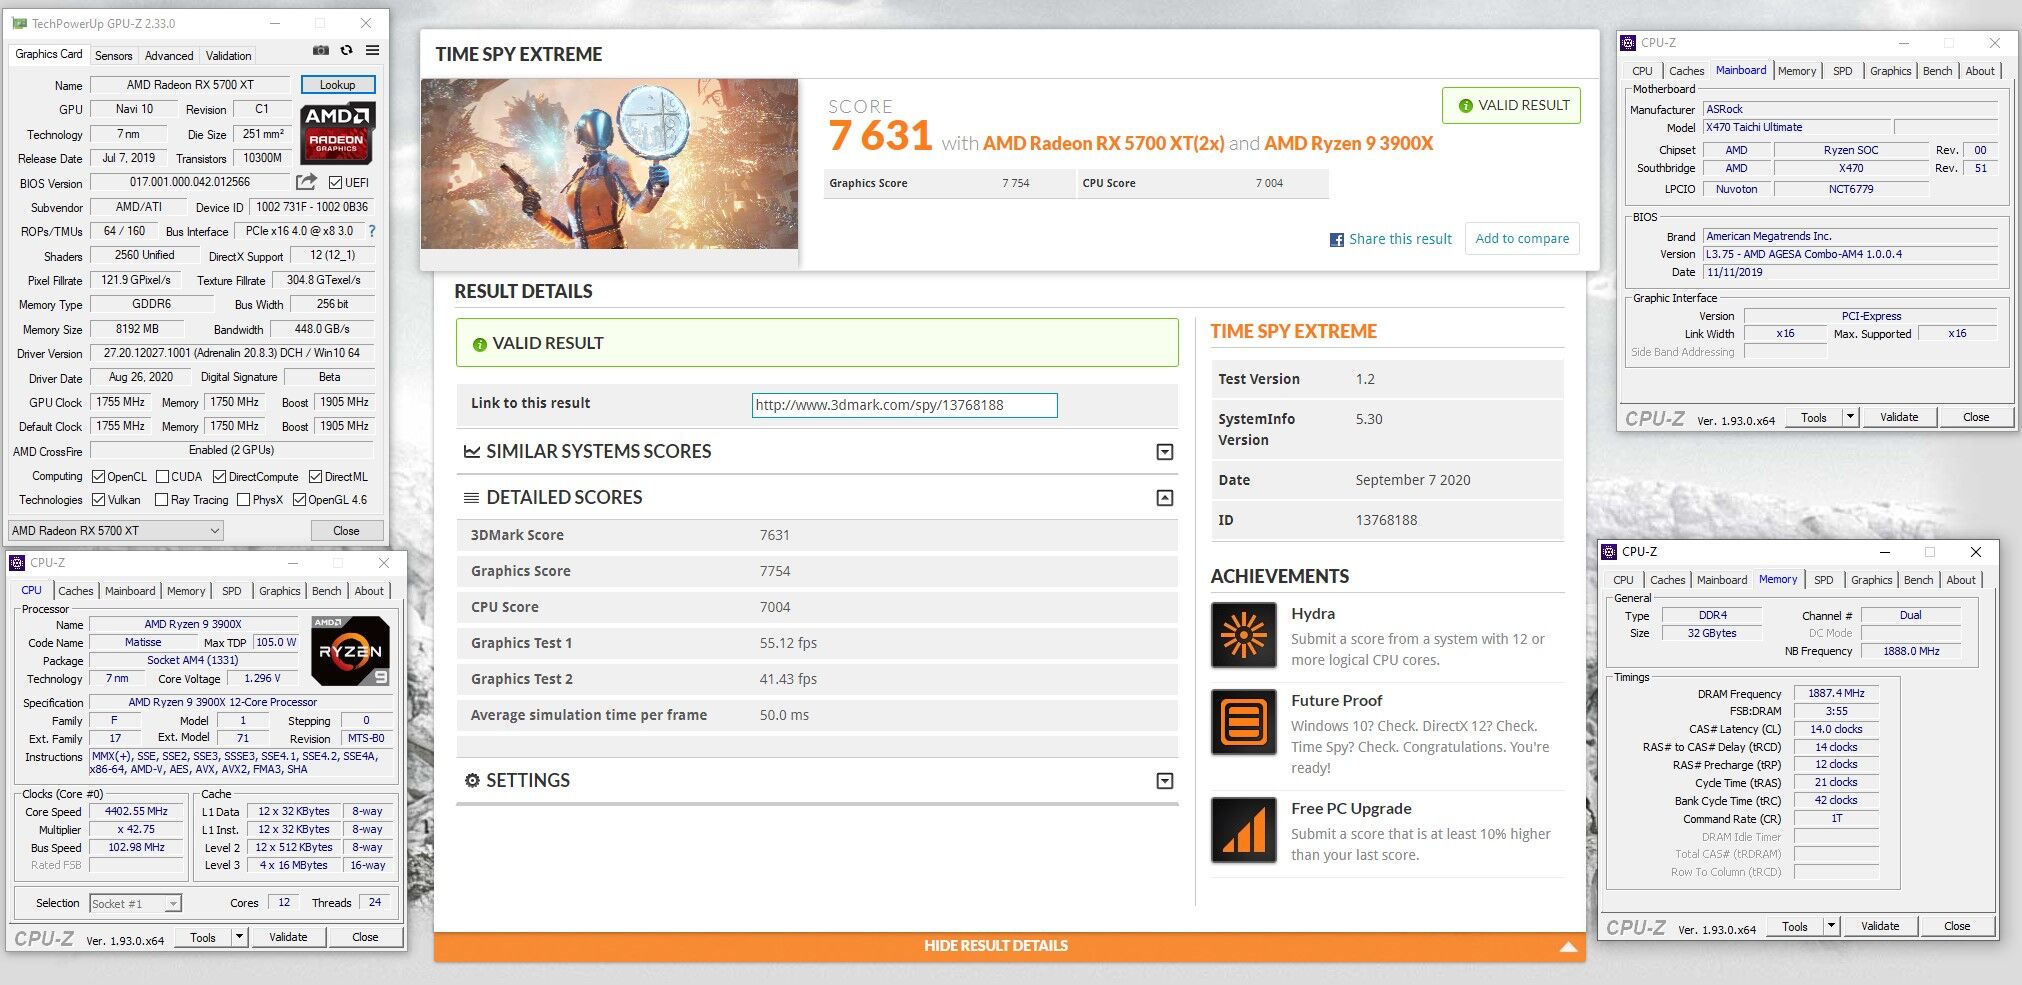Screen dimensions: 2022x985
Task: Click the Facebook icon beside Share this result
Action: pyautogui.click(x=1336, y=240)
